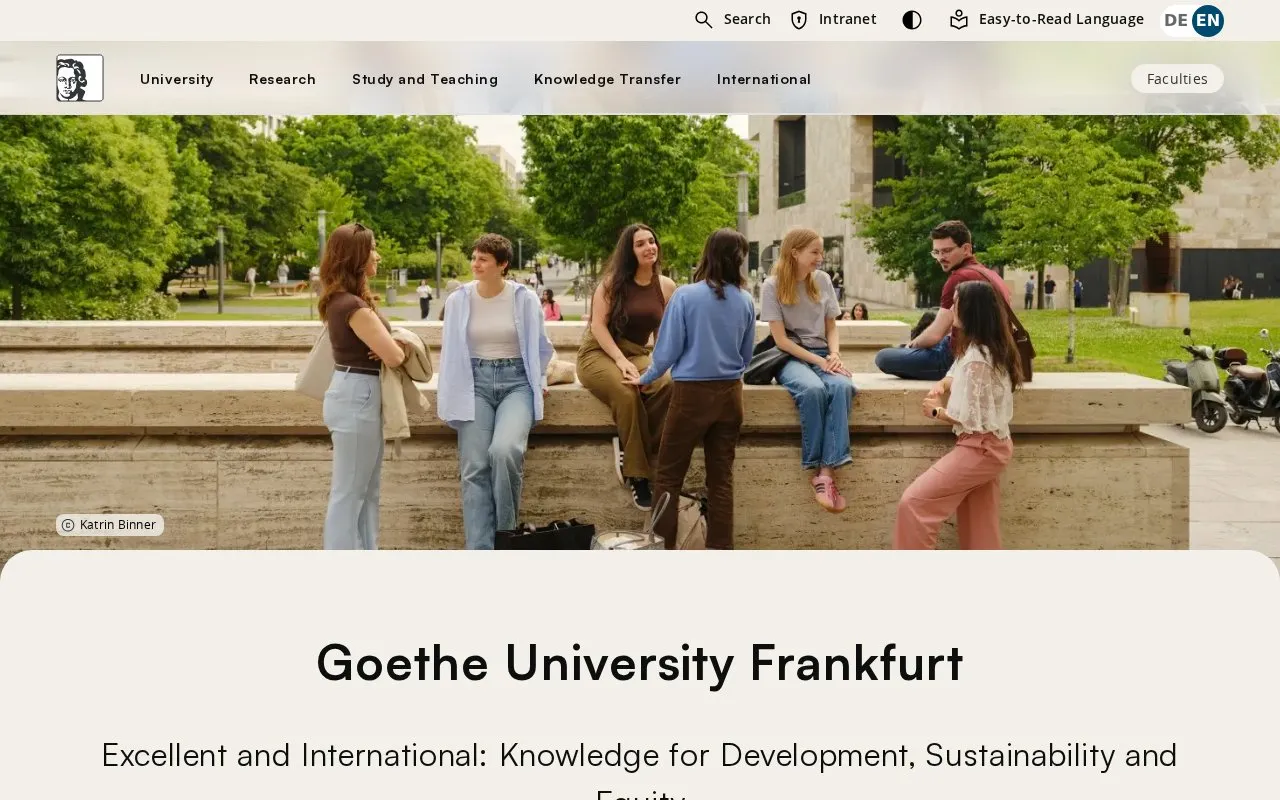Click the Easy-to-Read Language link text

tap(1061, 19)
